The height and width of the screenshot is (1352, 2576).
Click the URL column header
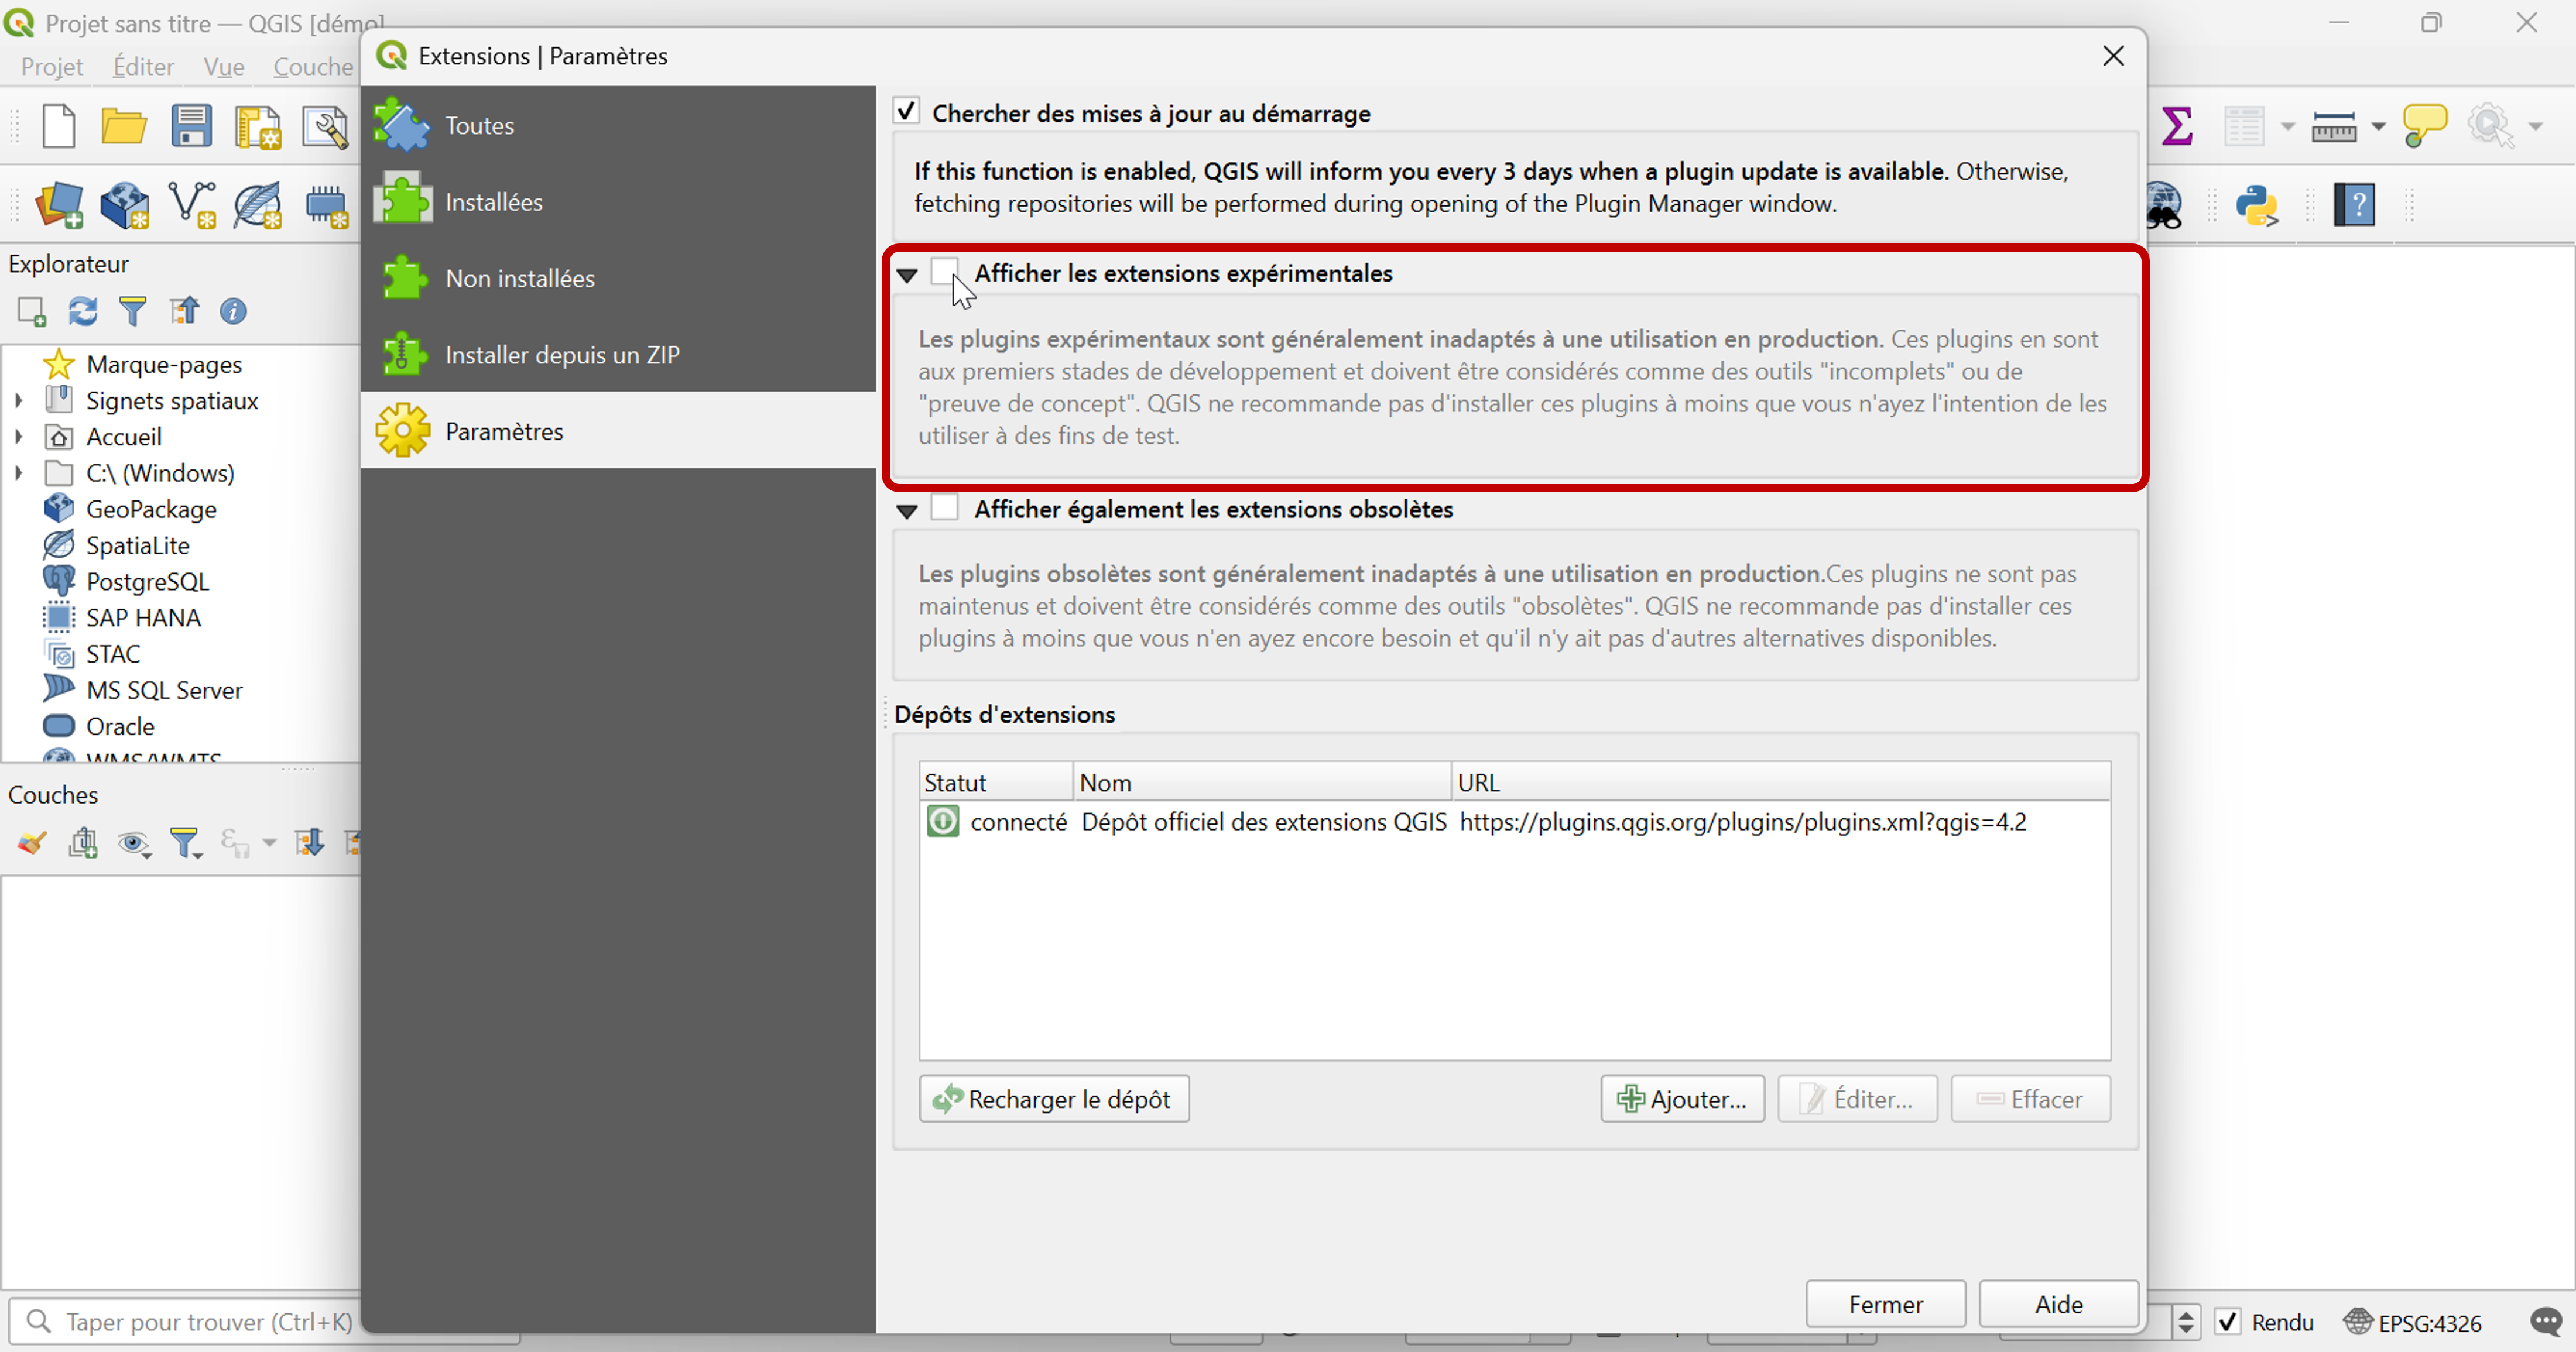click(x=1780, y=782)
